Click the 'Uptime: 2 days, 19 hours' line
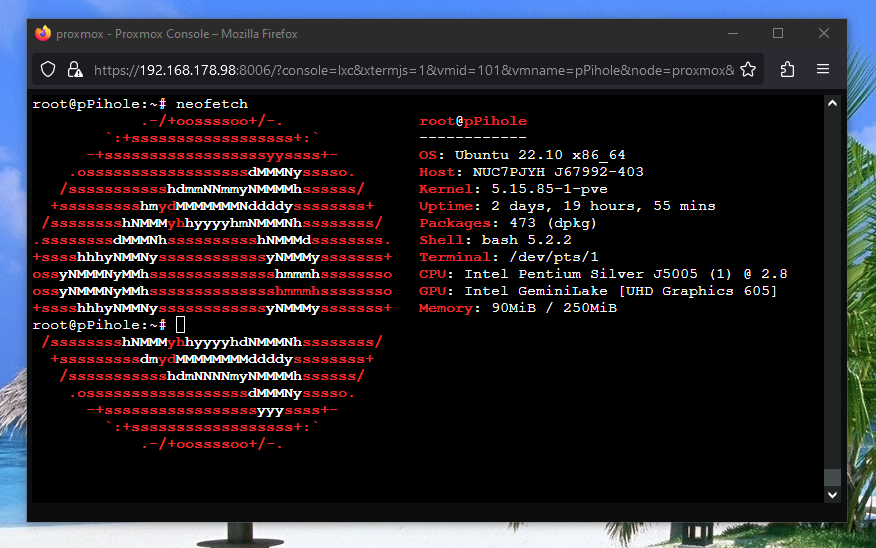 click(567, 206)
